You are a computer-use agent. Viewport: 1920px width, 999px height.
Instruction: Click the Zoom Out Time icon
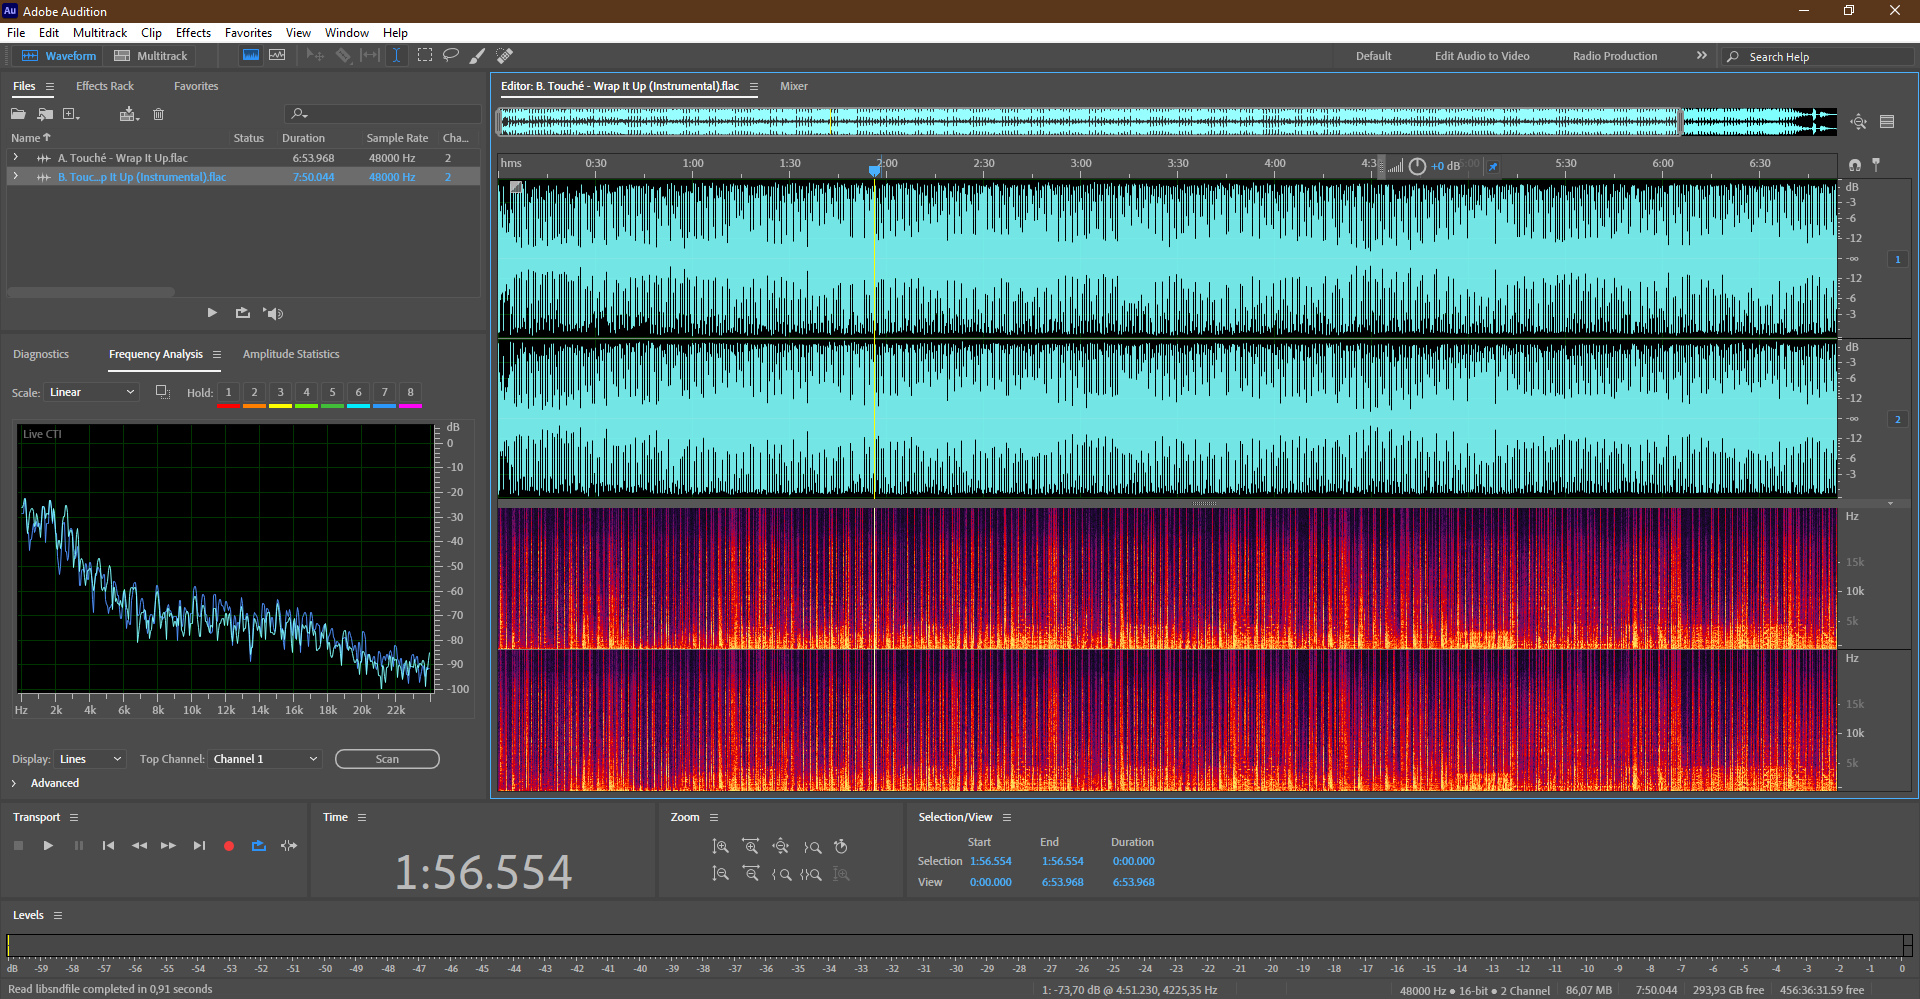click(751, 874)
